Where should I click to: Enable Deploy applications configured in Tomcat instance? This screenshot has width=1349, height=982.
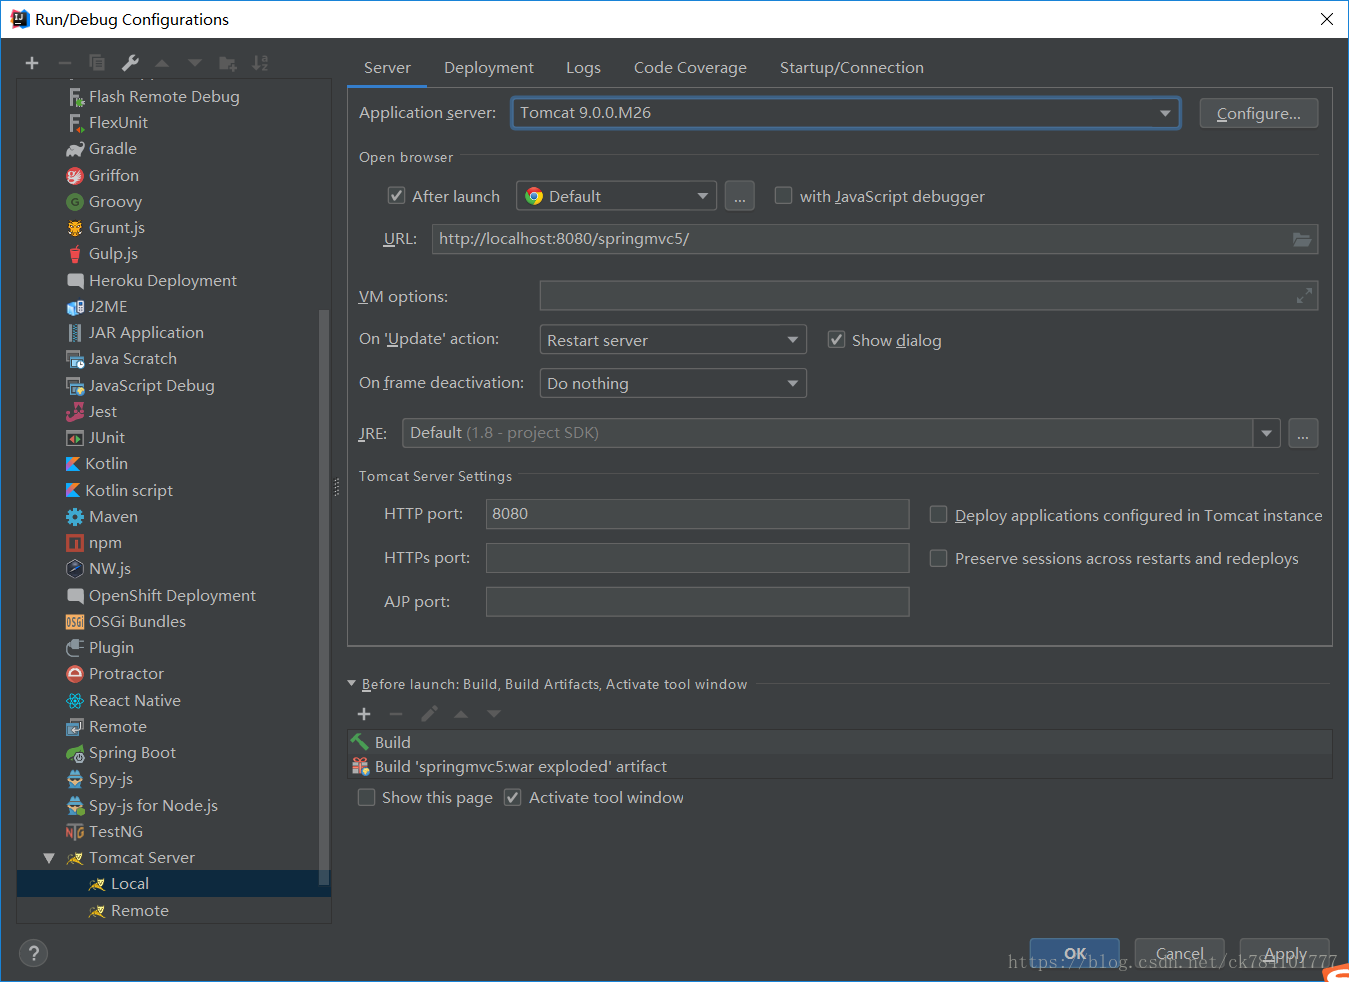(x=938, y=515)
